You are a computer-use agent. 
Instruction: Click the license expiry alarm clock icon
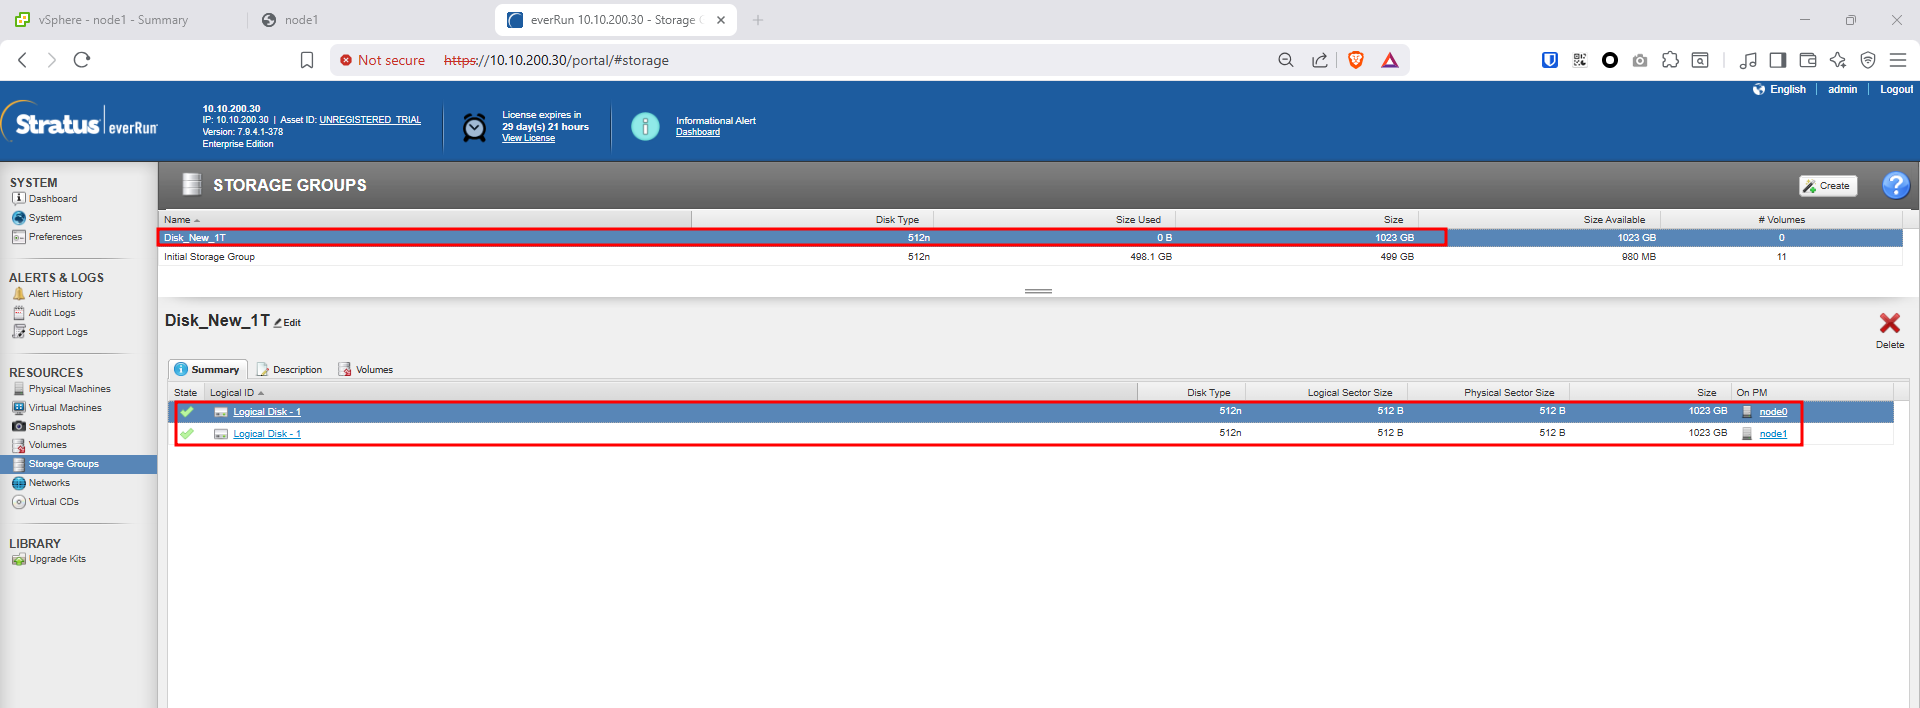click(475, 127)
